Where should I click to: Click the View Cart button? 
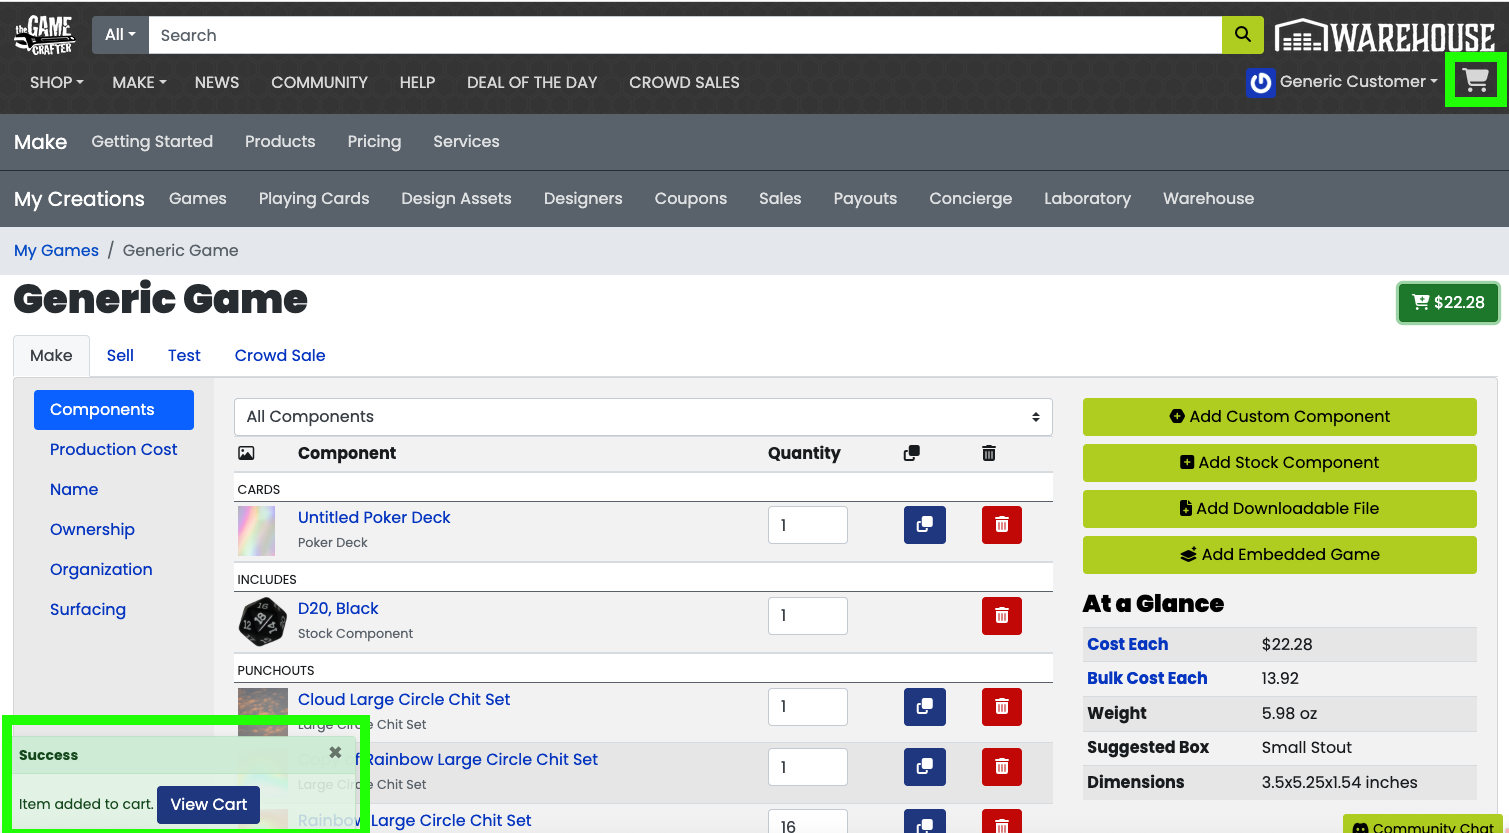208,805
